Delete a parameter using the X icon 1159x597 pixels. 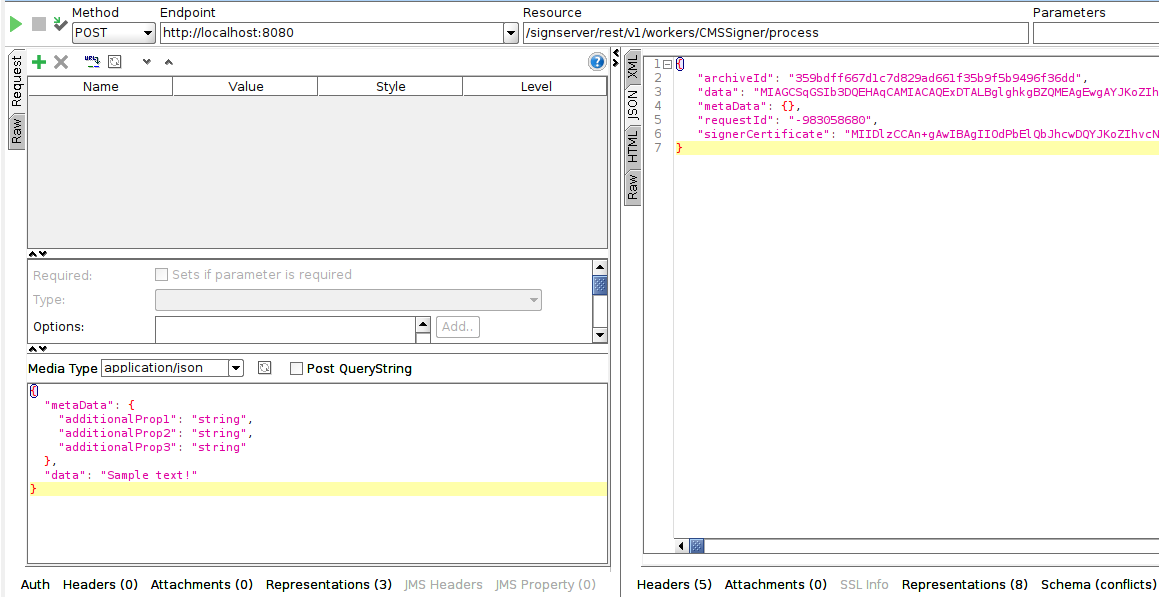point(62,61)
